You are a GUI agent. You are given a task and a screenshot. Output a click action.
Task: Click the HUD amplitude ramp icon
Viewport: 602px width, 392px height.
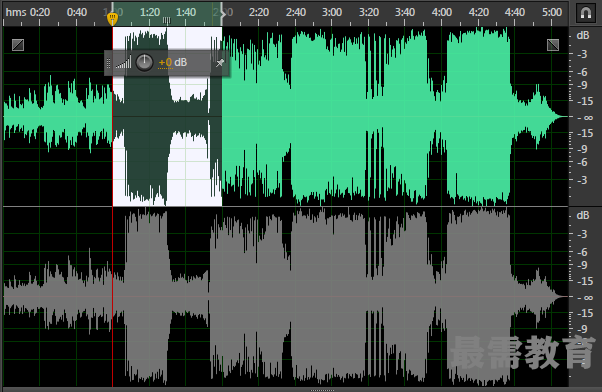[x=123, y=63]
